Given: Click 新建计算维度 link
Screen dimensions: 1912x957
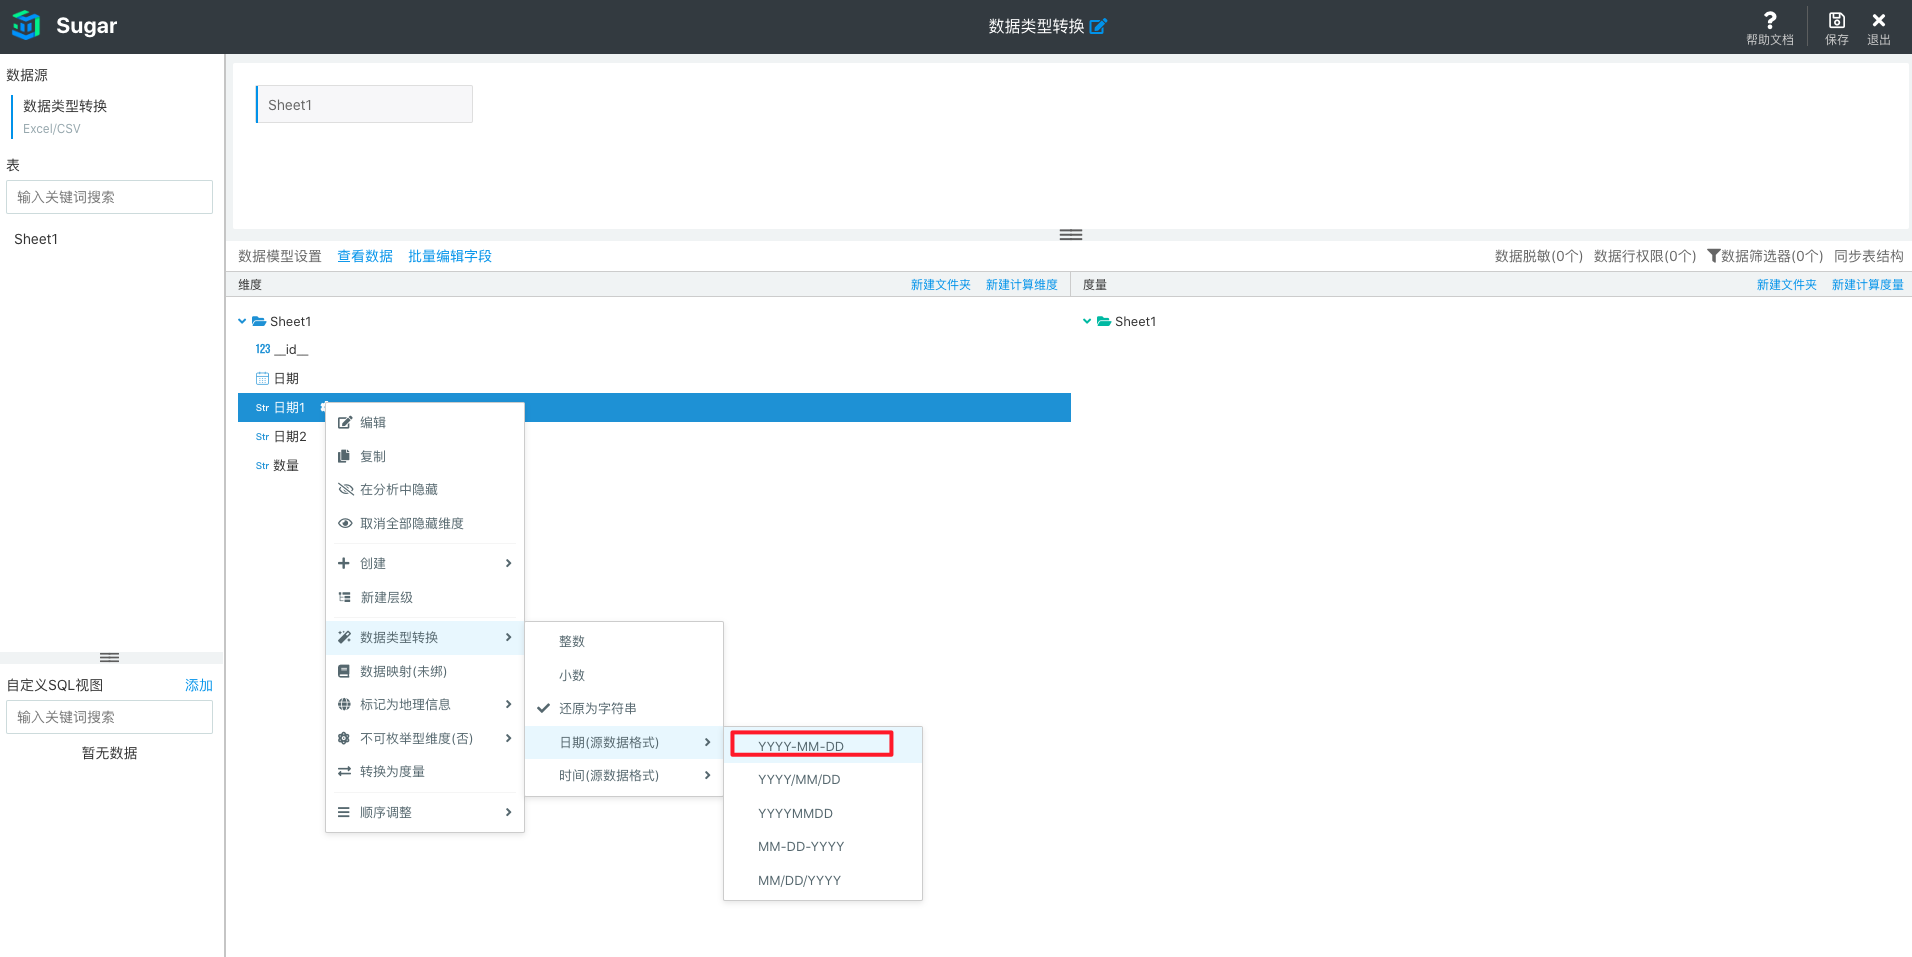Looking at the screenshot, I should [x=1021, y=285].
